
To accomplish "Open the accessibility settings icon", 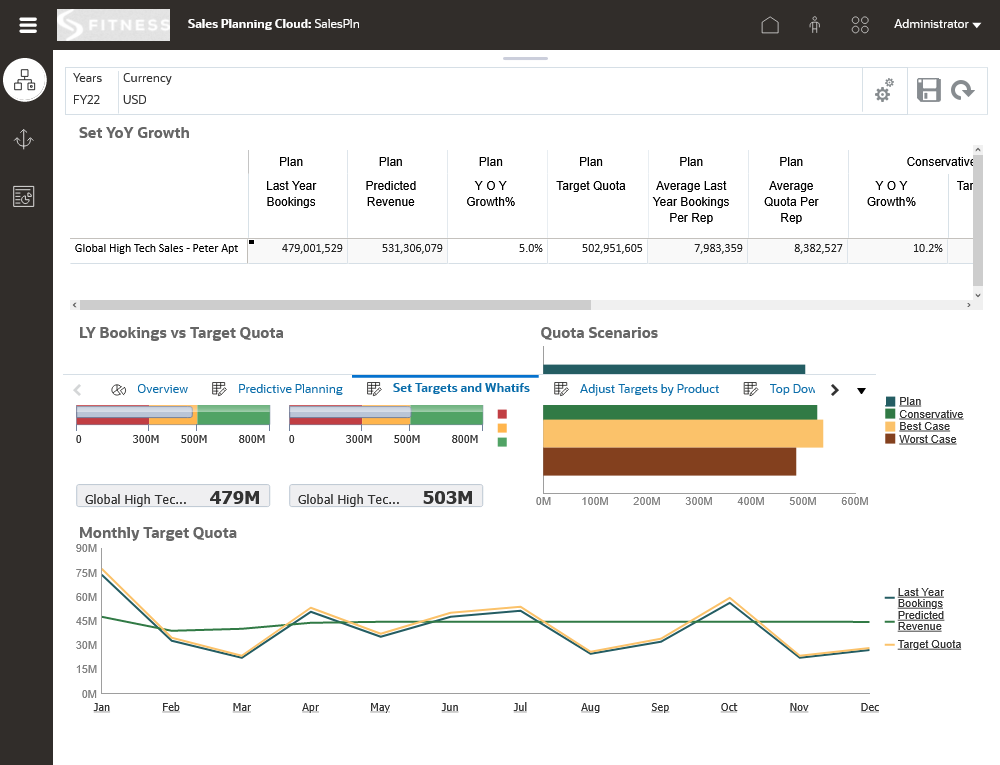I will tap(815, 25).
